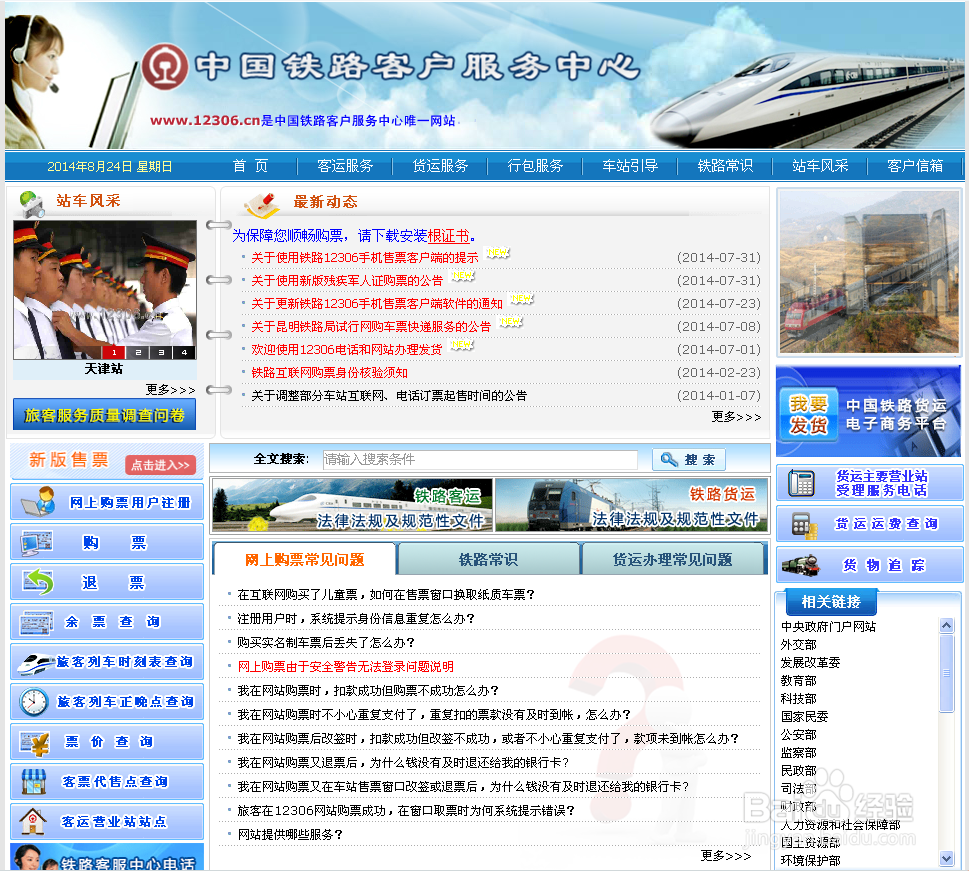
Task: Open the 铁路常识 navigation menu item
Action: [x=726, y=166]
